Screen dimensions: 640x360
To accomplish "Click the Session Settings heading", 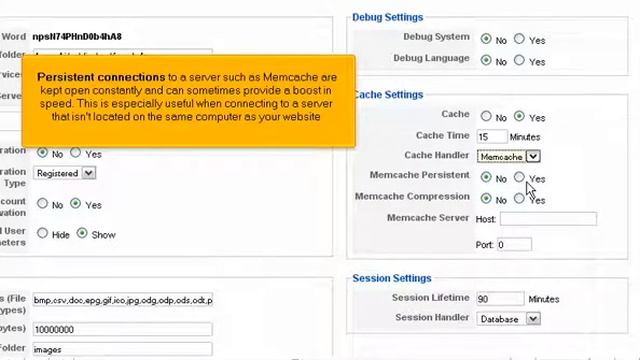I will click(x=392, y=278).
